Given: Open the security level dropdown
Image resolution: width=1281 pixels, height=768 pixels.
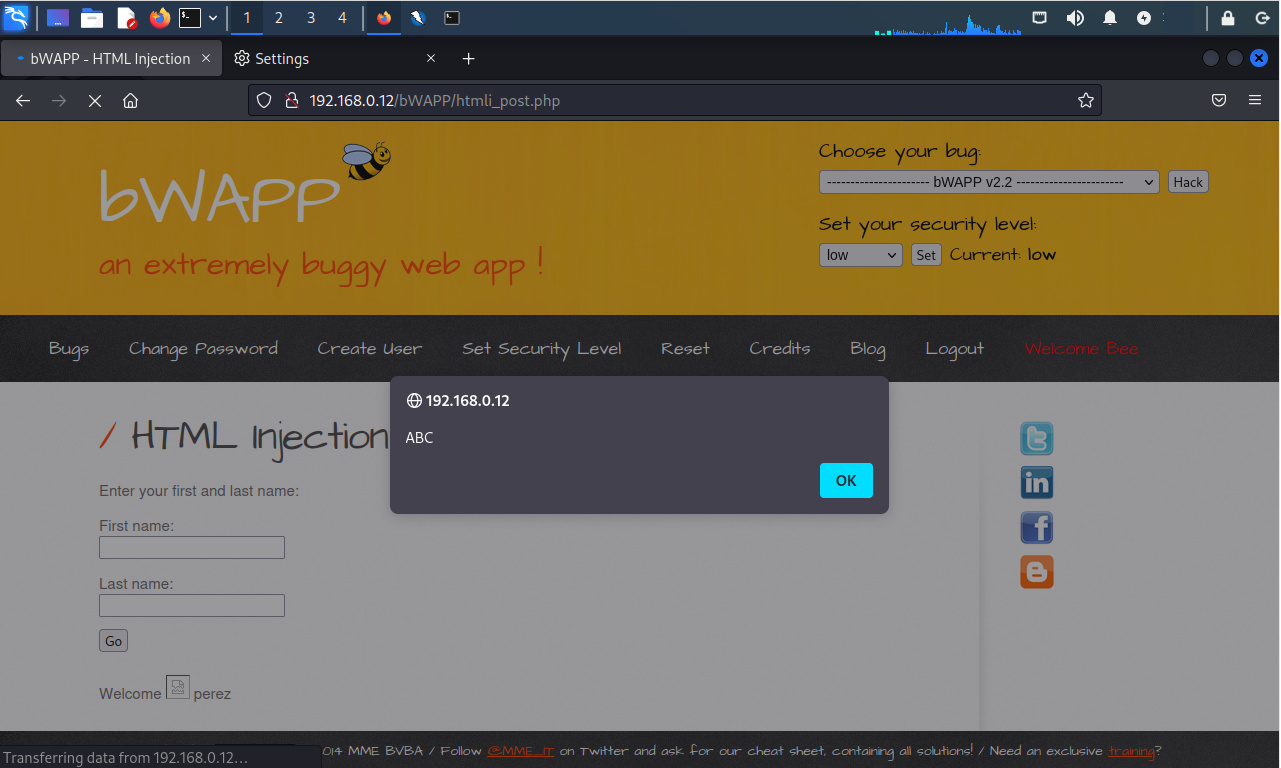Looking at the screenshot, I should [860, 255].
